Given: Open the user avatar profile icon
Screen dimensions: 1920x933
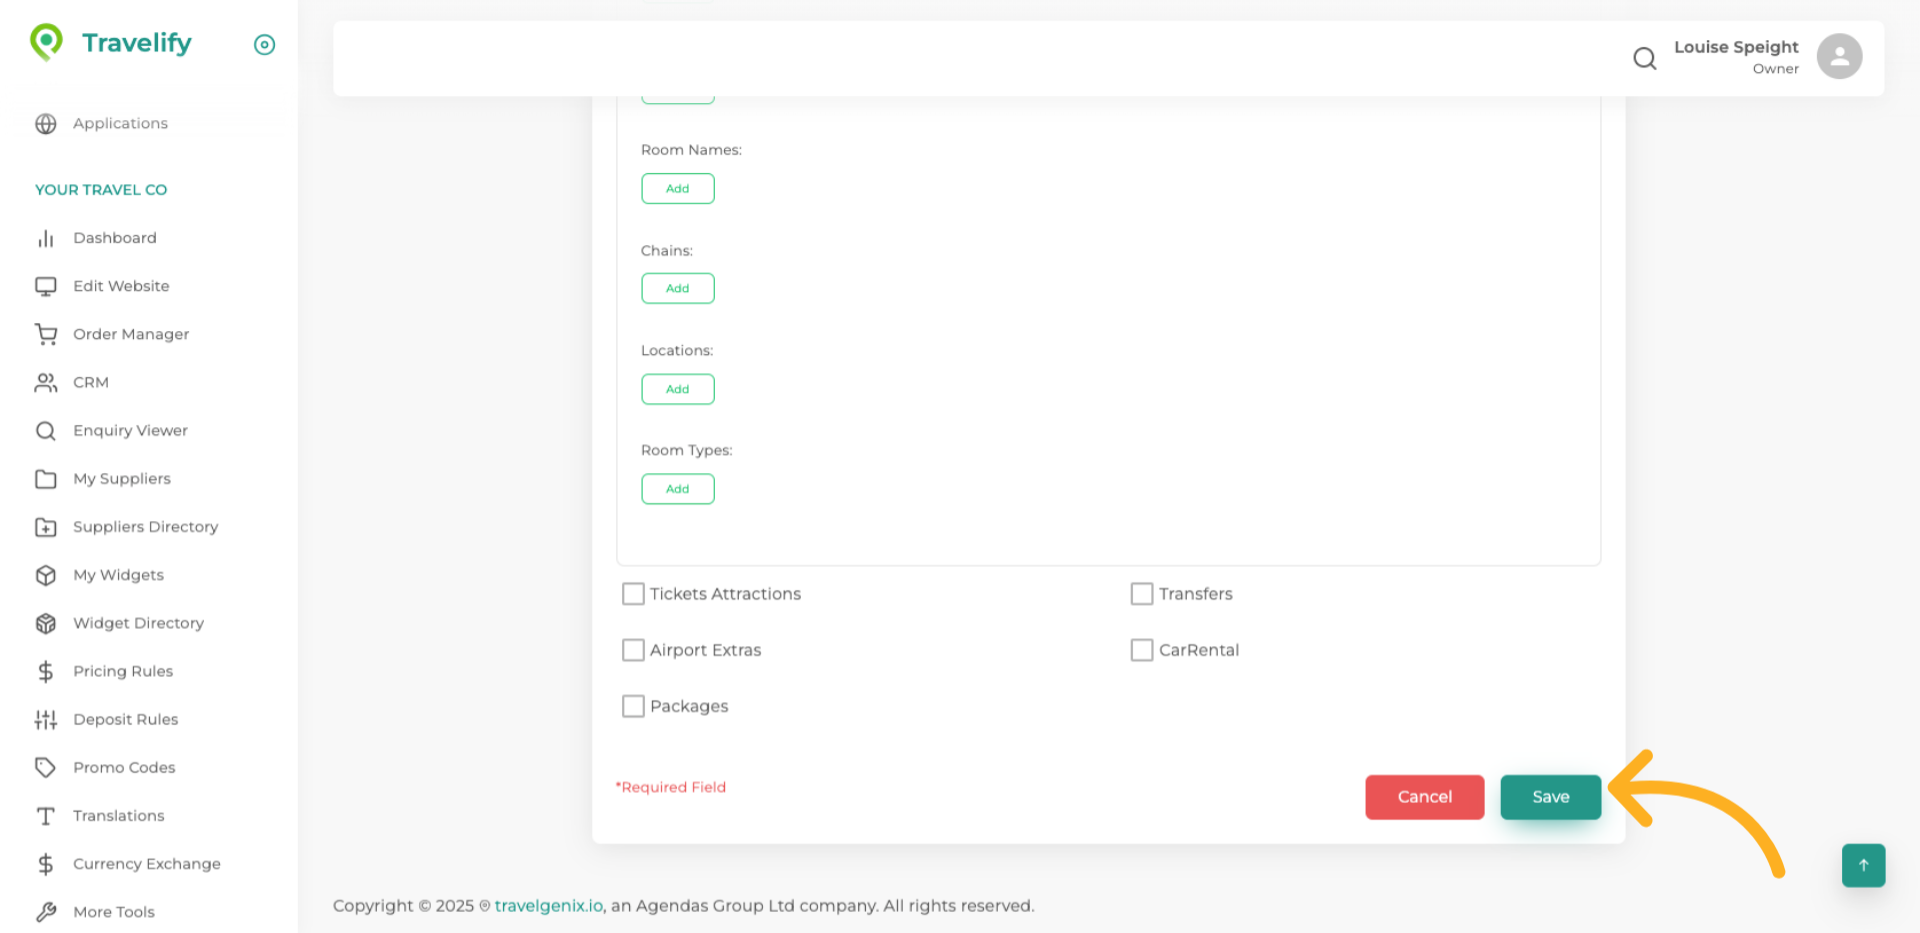Looking at the screenshot, I should coord(1838,57).
